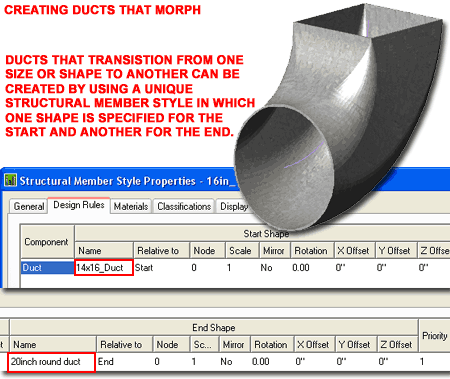This screenshot has width=450, height=379.
Task: Click the Start value under Relative to
Action: tap(144, 268)
